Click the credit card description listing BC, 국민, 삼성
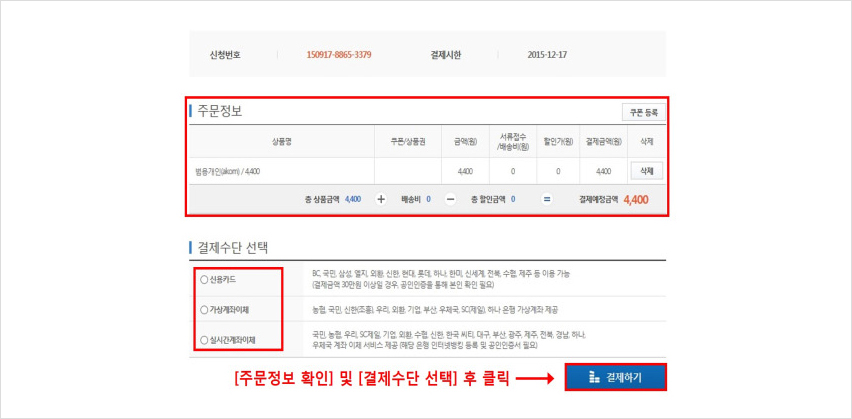 tap(441, 279)
